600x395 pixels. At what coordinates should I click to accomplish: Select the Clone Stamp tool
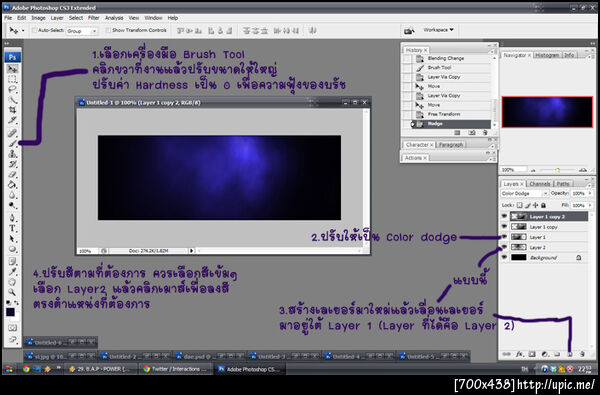pyautogui.click(x=13, y=154)
